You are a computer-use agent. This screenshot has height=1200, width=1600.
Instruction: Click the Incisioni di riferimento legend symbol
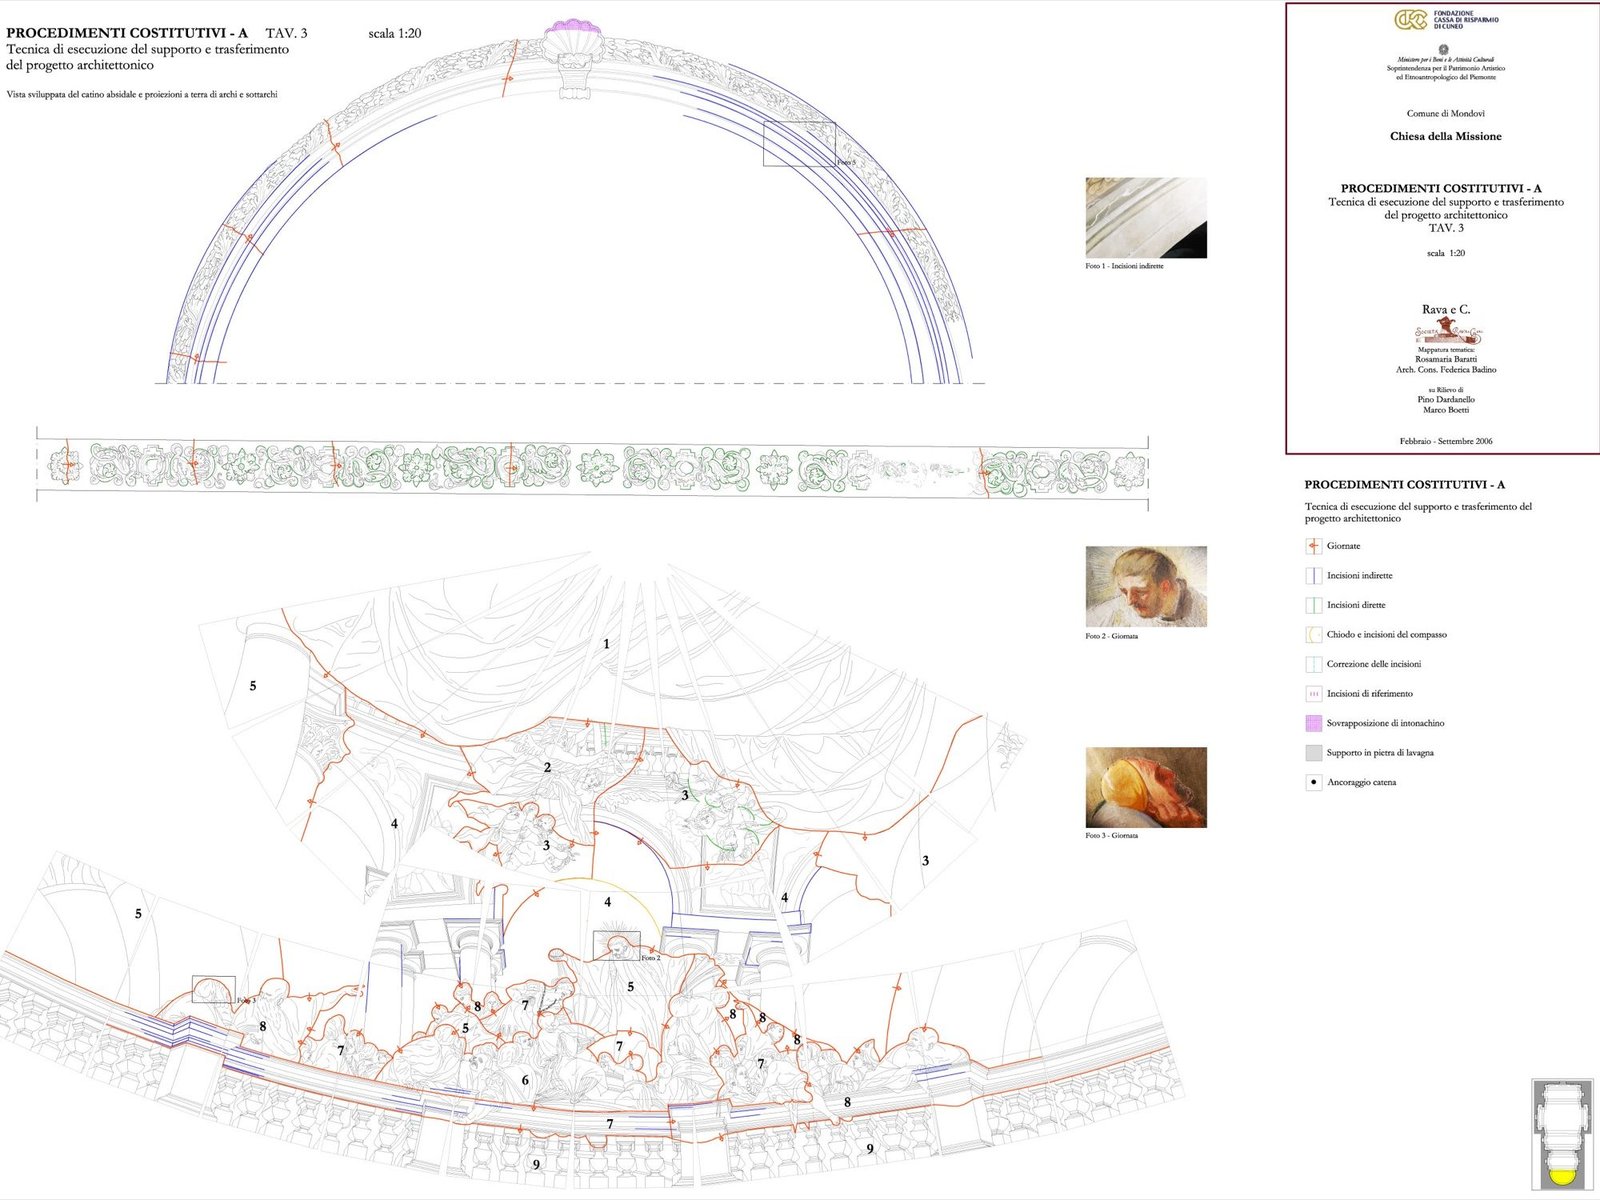[x=1314, y=694]
